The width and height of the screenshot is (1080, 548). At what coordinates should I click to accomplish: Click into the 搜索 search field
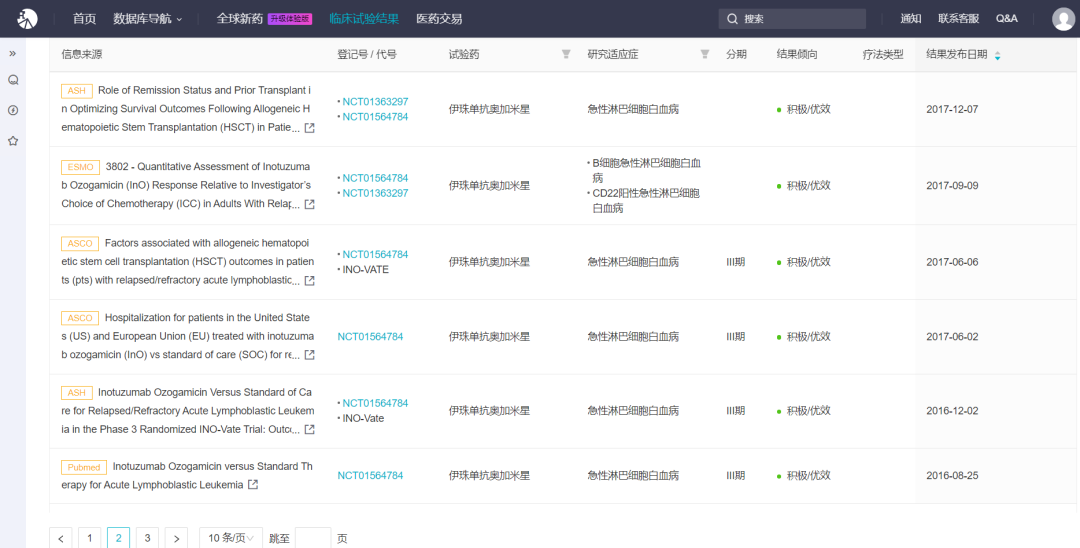(x=792, y=19)
